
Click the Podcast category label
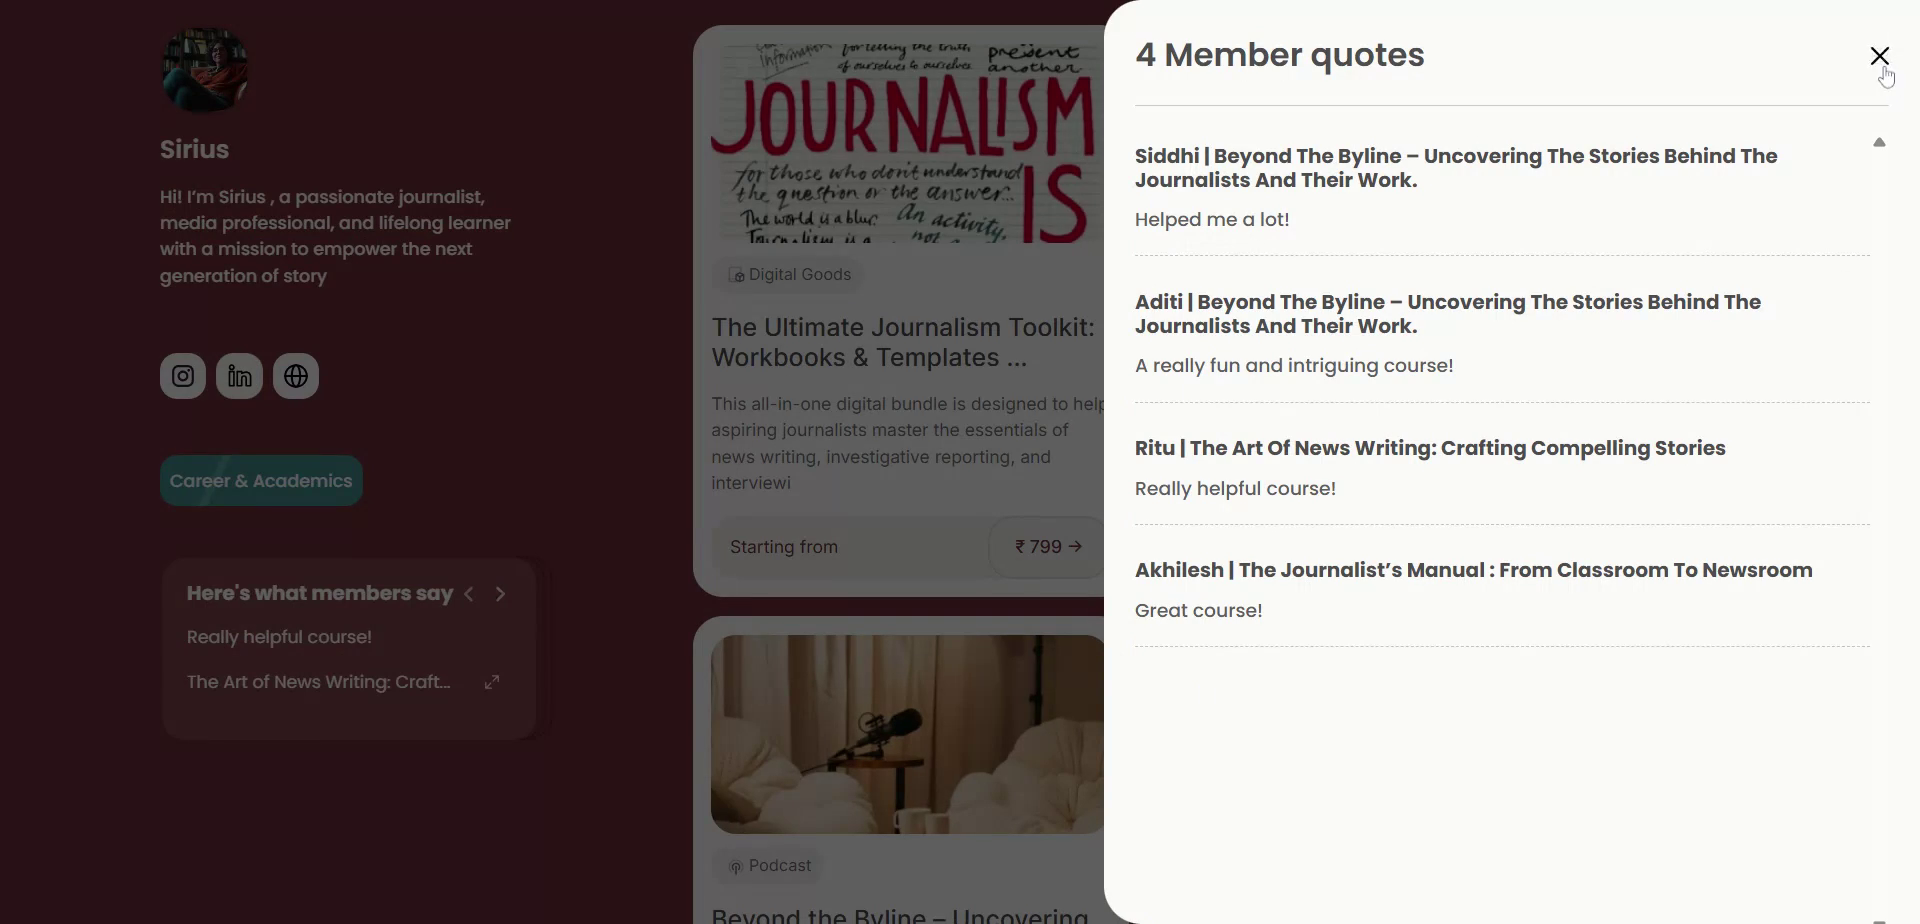click(769, 866)
